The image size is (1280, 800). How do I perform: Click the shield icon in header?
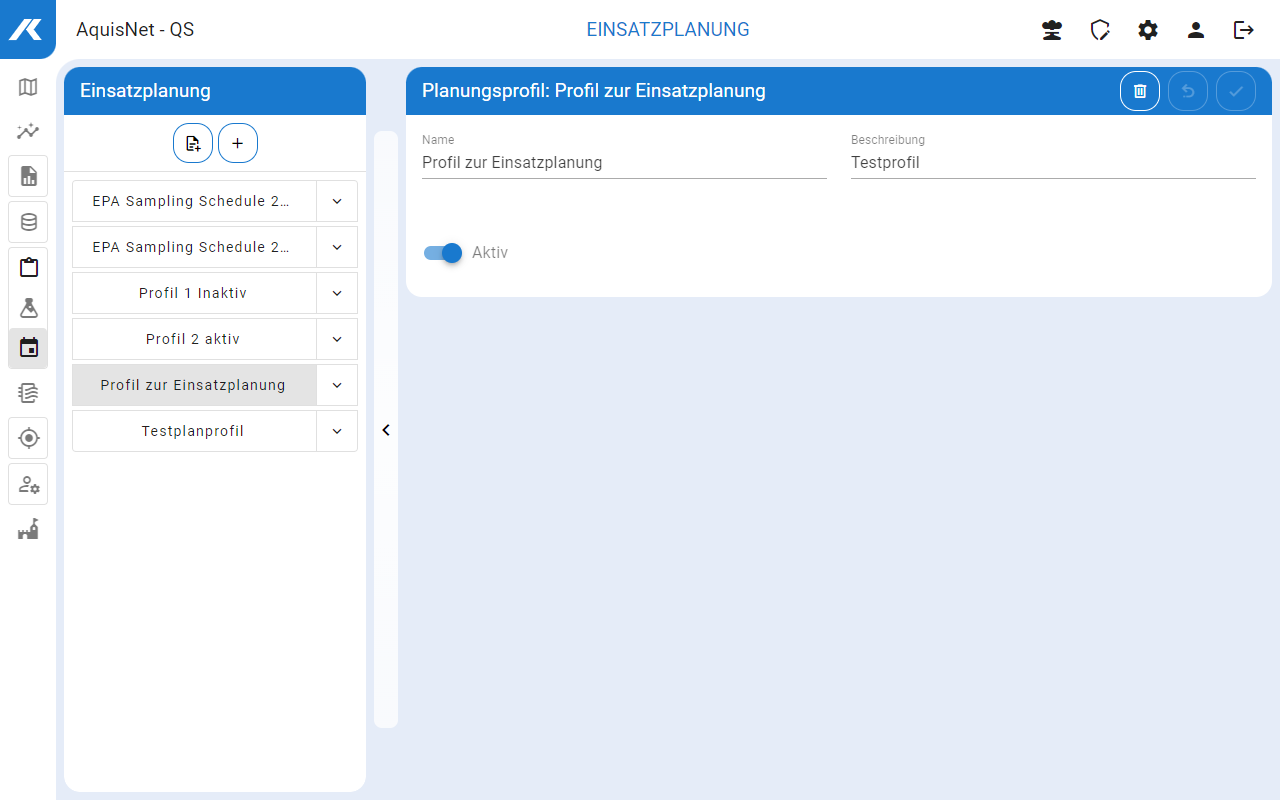1100,30
